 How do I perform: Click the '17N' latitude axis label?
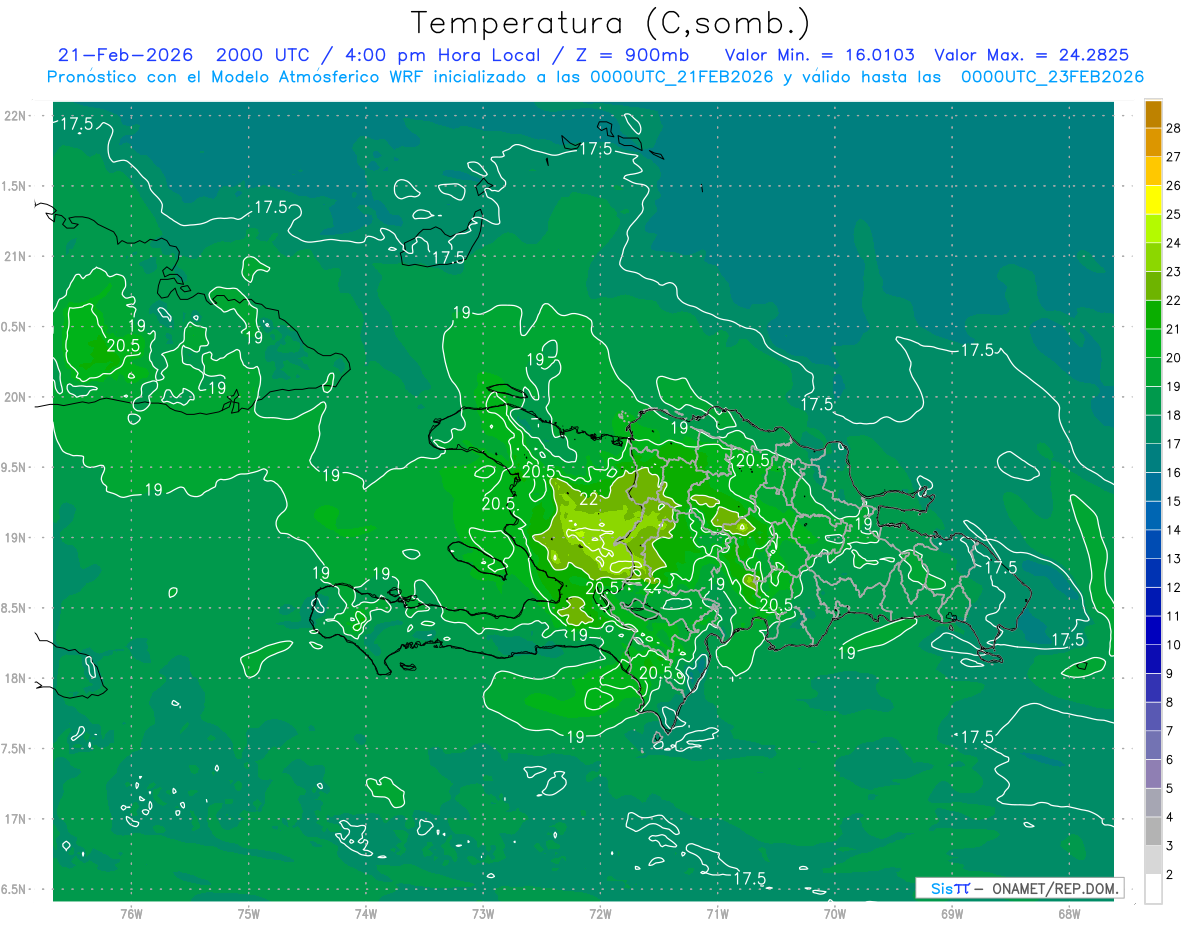[16, 819]
